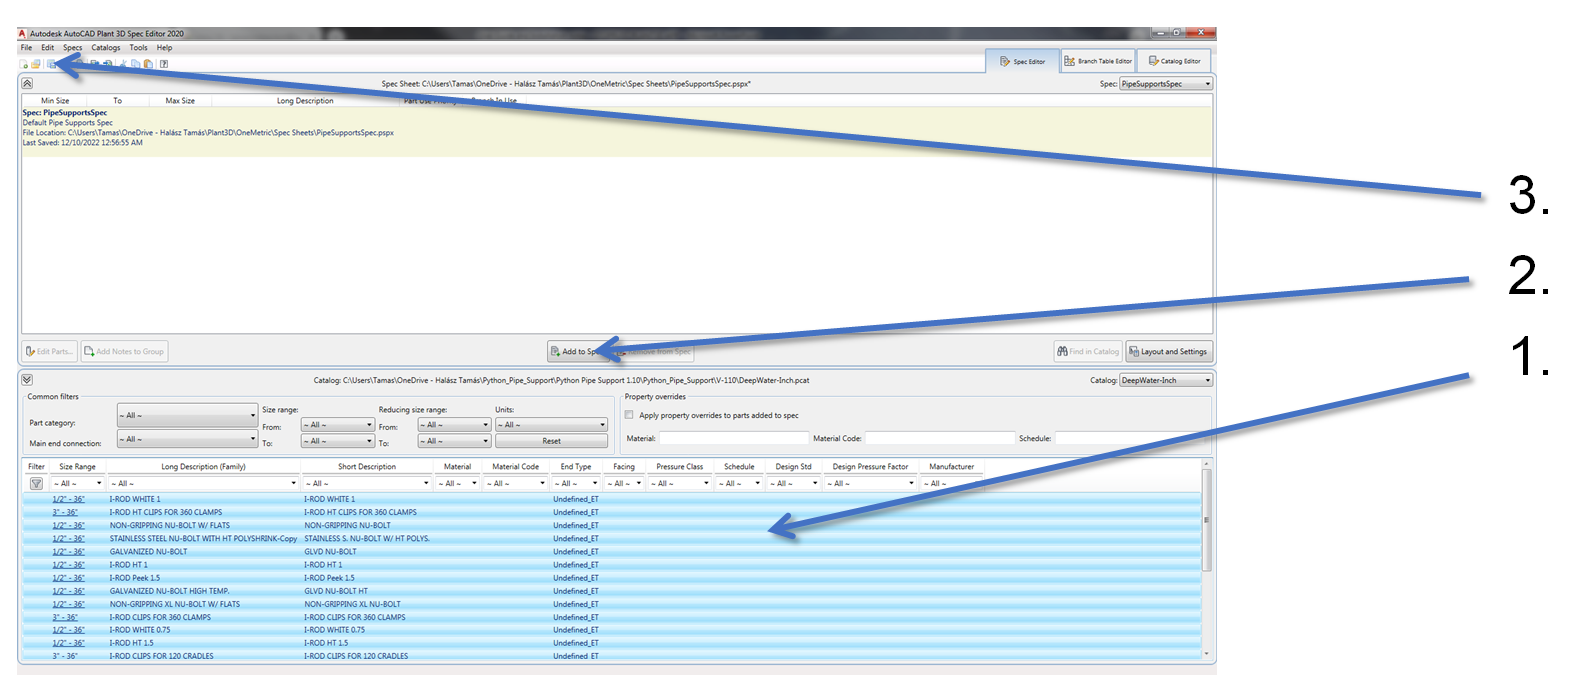Switch to the Spec Editor tab
Image resolution: width=1579 pixels, height=691 pixels.
click(1021, 61)
